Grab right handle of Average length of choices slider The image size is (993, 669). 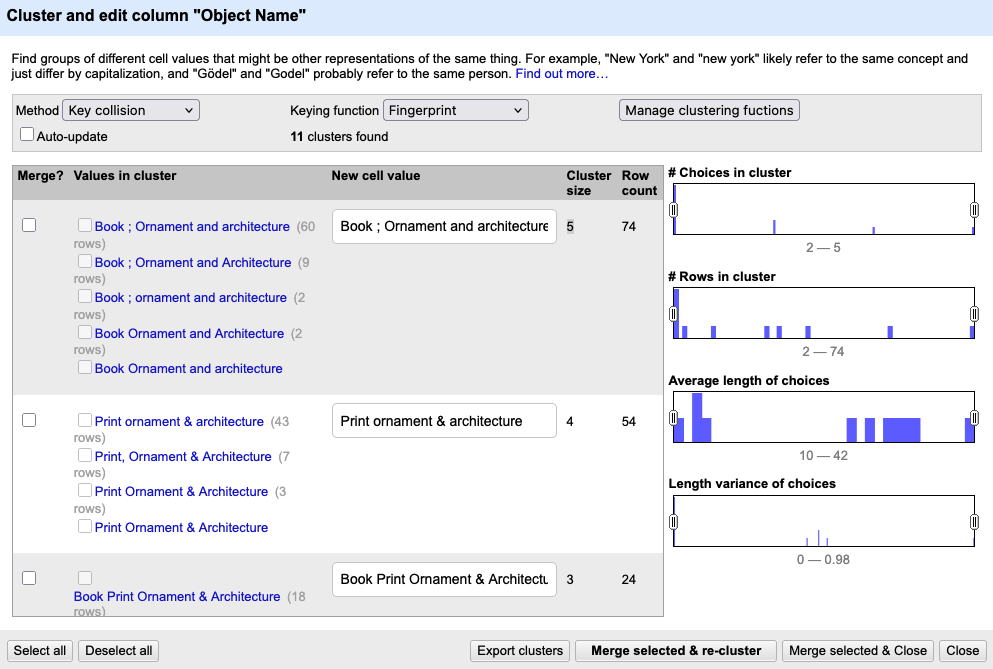tap(974, 417)
